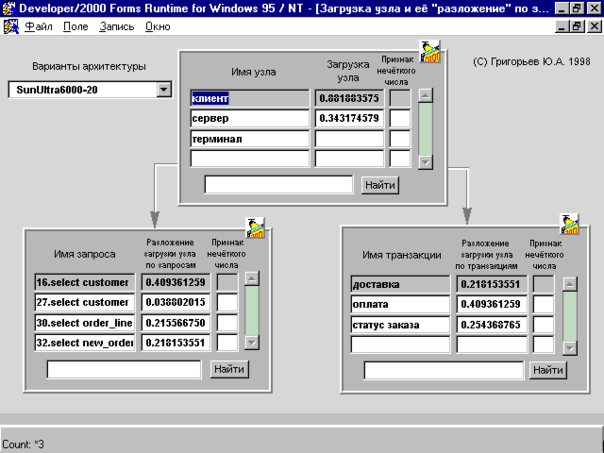Click Найти button in transaction panel
604x453 pixels.
[548, 370]
